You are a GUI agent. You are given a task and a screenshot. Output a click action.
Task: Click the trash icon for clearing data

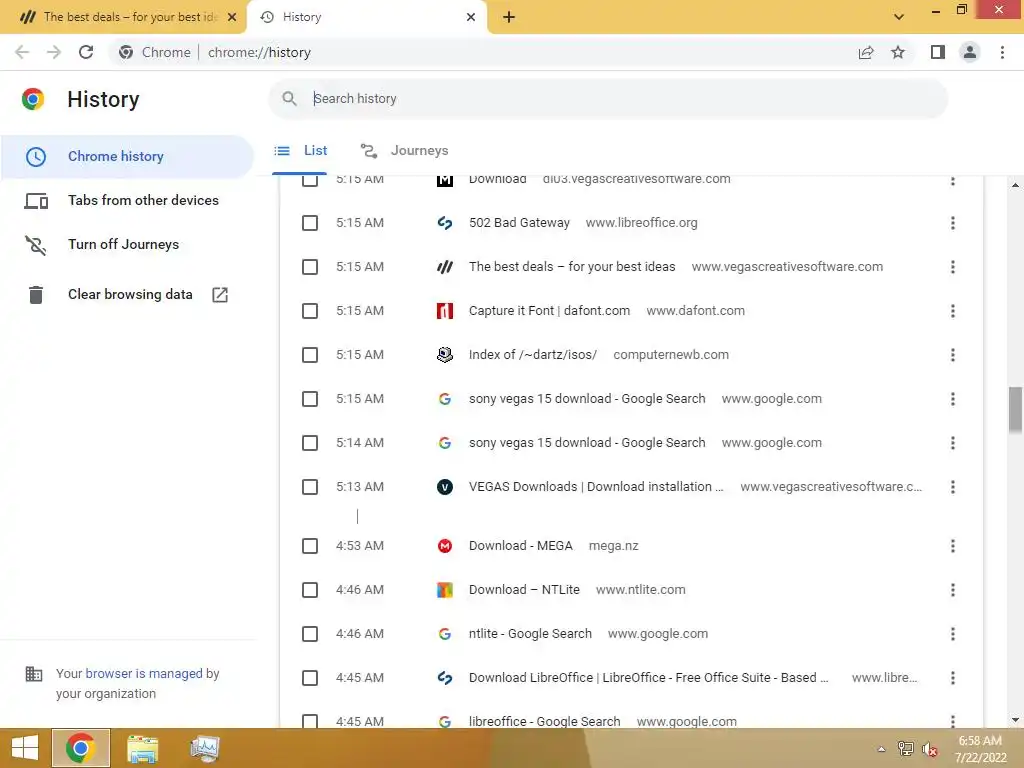[x=36, y=295]
